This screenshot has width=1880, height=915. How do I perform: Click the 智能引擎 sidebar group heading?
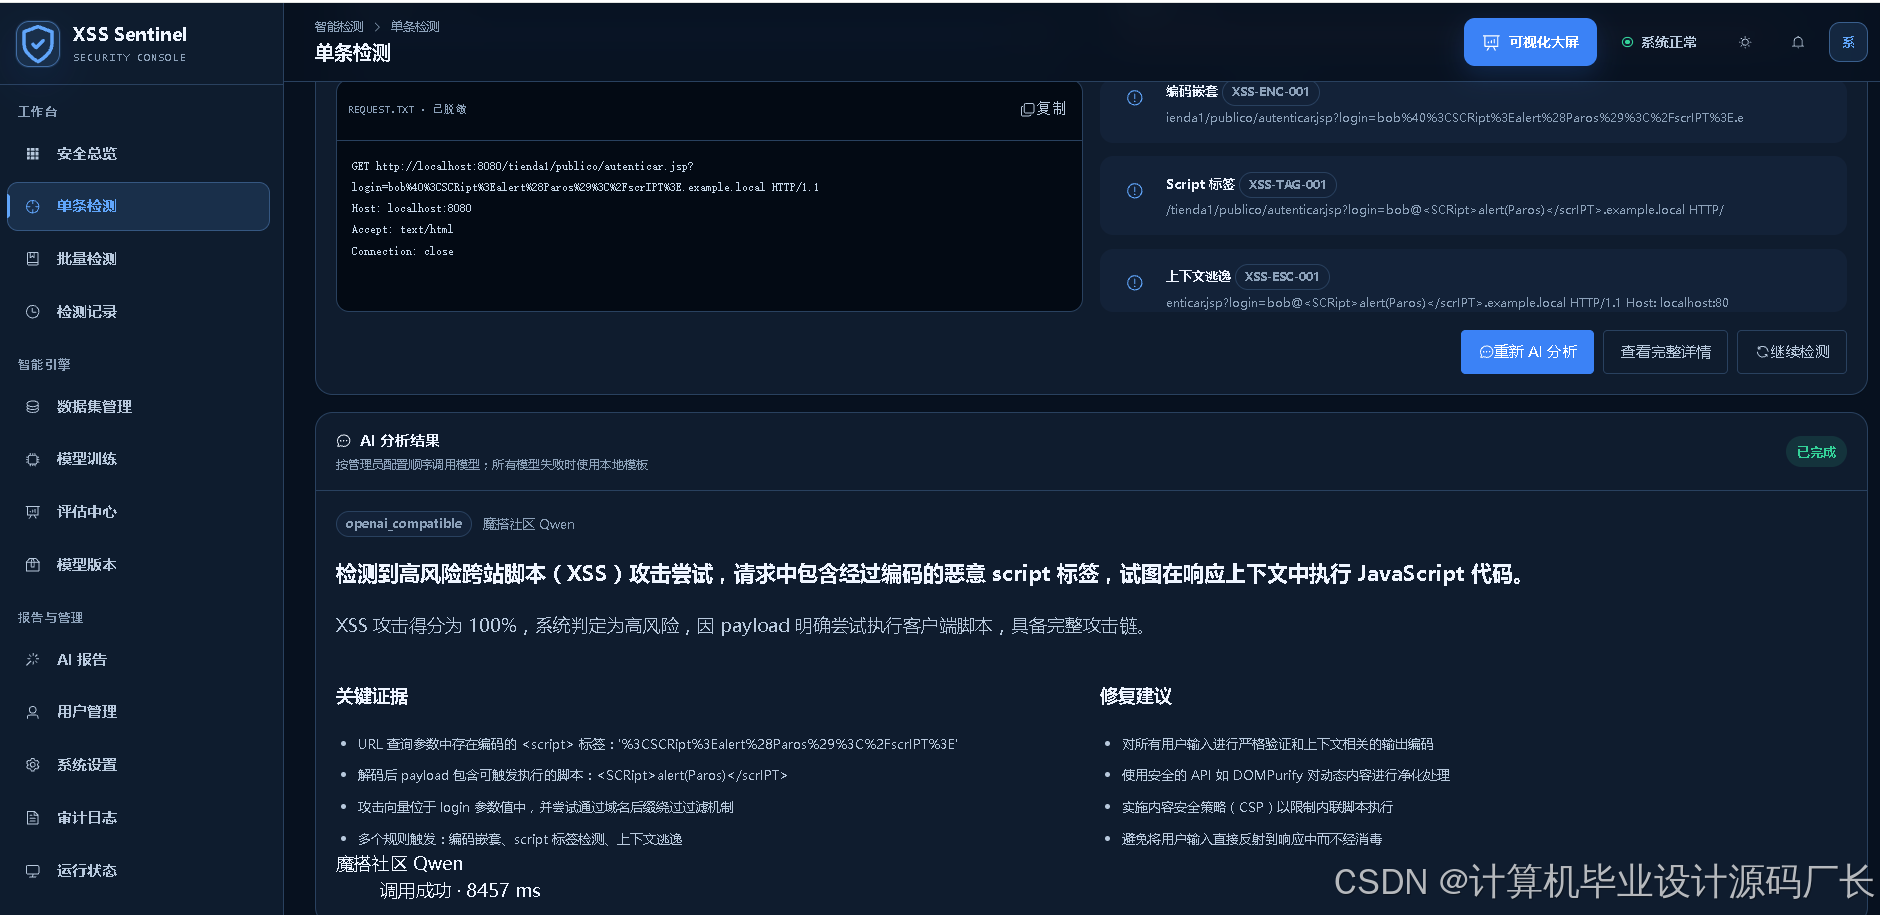[x=44, y=365]
